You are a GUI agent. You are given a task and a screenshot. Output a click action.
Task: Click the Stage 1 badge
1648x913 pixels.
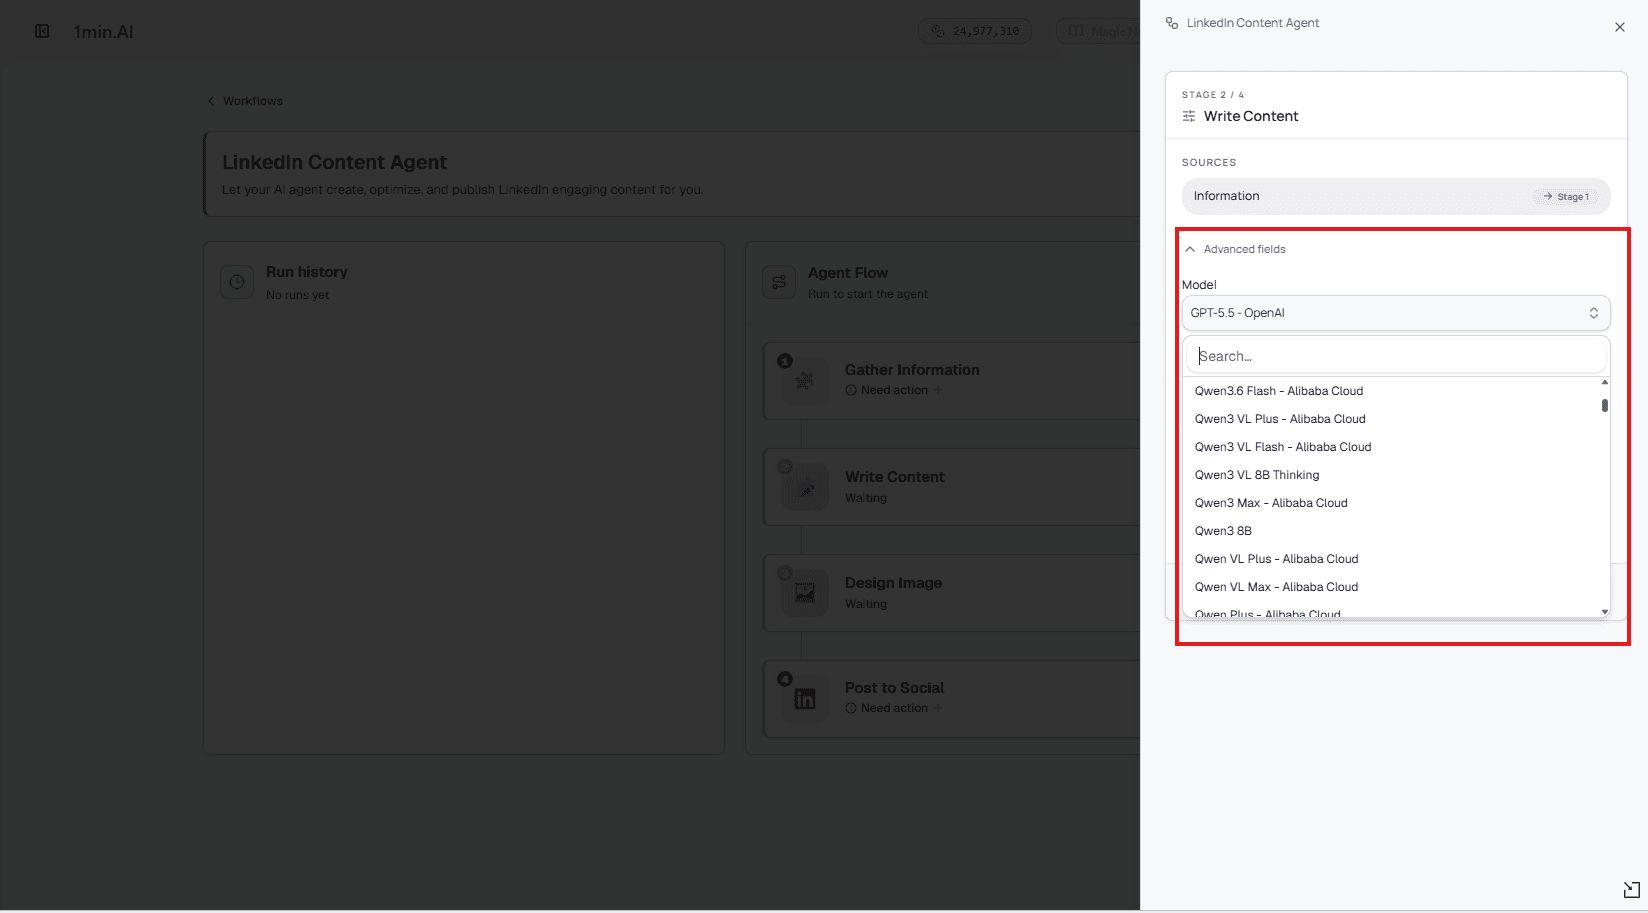click(1567, 197)
